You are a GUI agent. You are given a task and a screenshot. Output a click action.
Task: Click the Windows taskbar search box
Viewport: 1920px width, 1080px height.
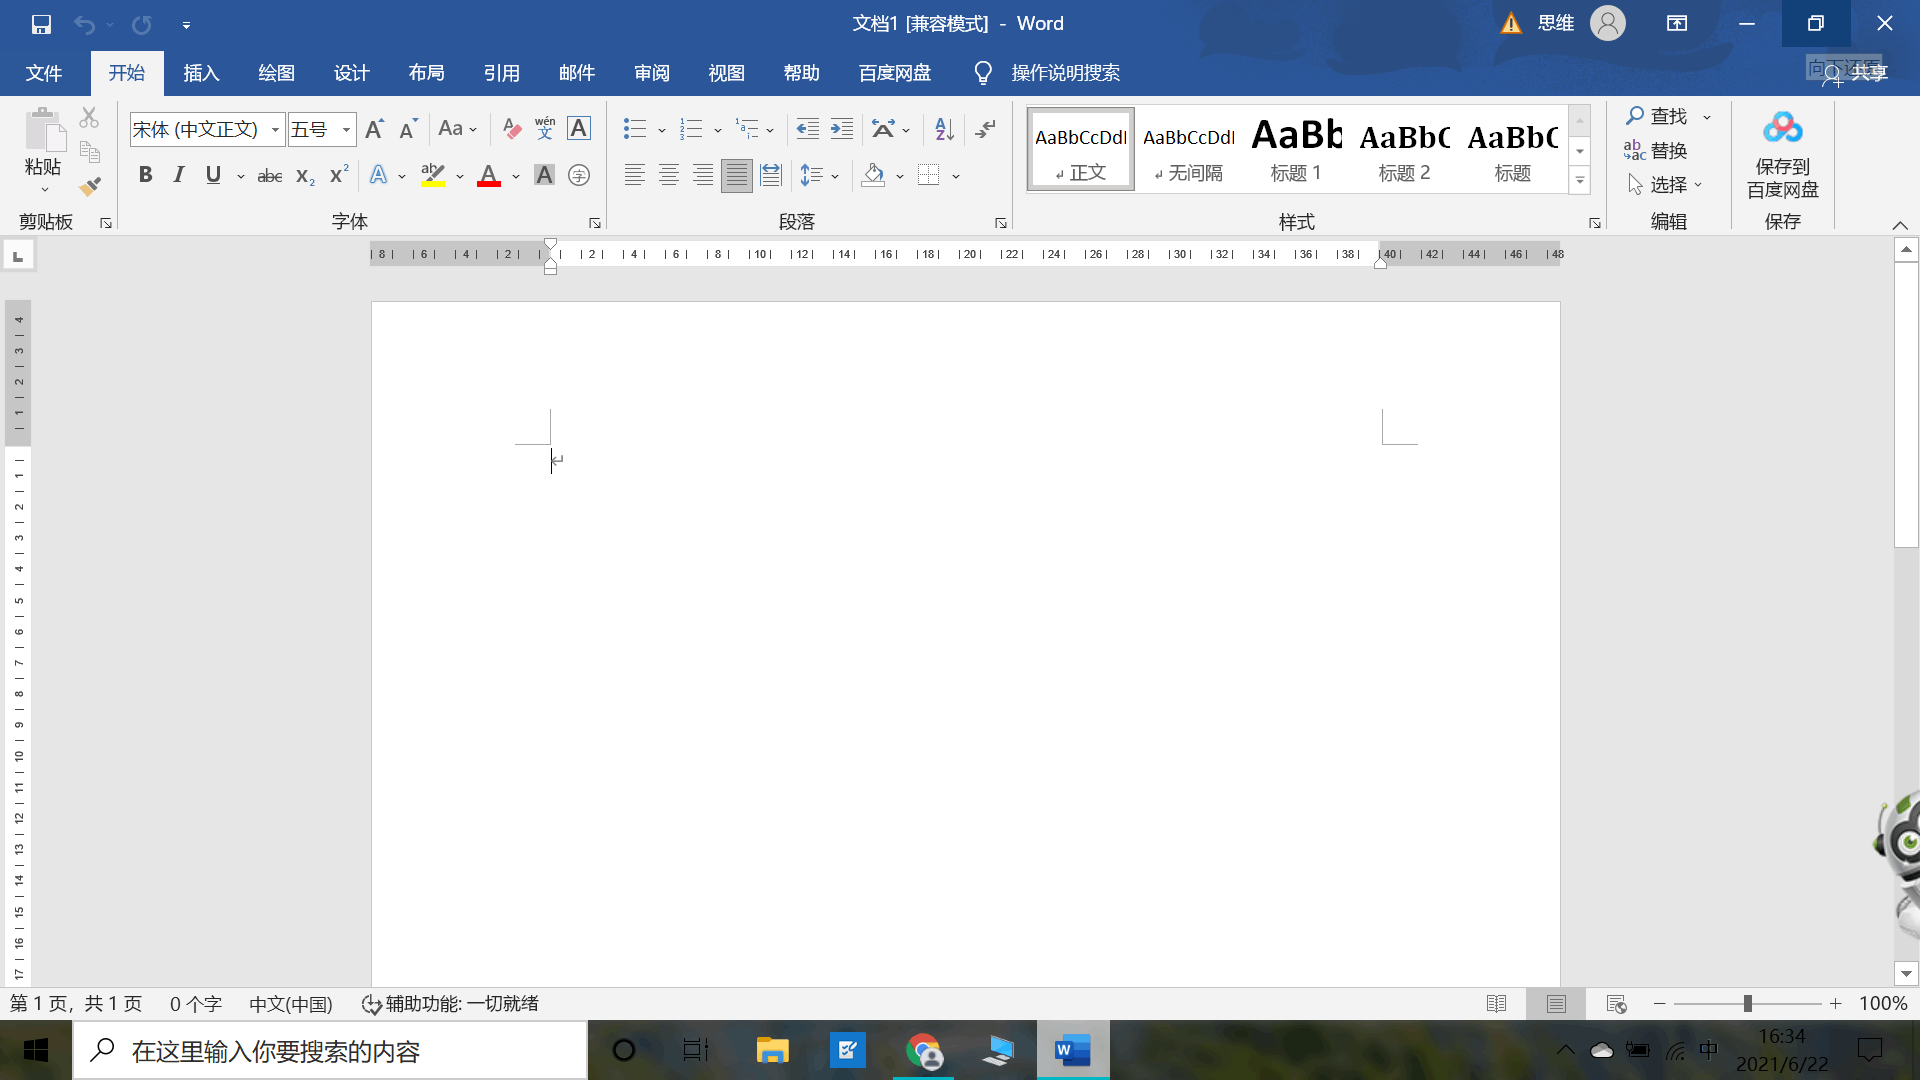330,1050
